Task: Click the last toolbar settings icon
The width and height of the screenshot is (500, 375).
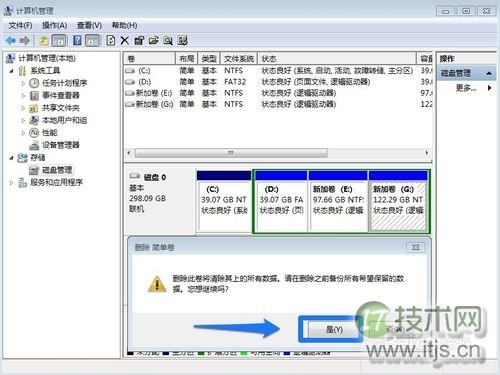Action: point(182,41)
